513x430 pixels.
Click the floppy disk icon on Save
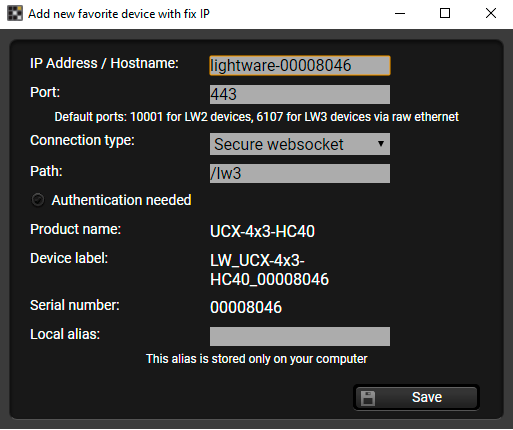click(x=368, y=398)
